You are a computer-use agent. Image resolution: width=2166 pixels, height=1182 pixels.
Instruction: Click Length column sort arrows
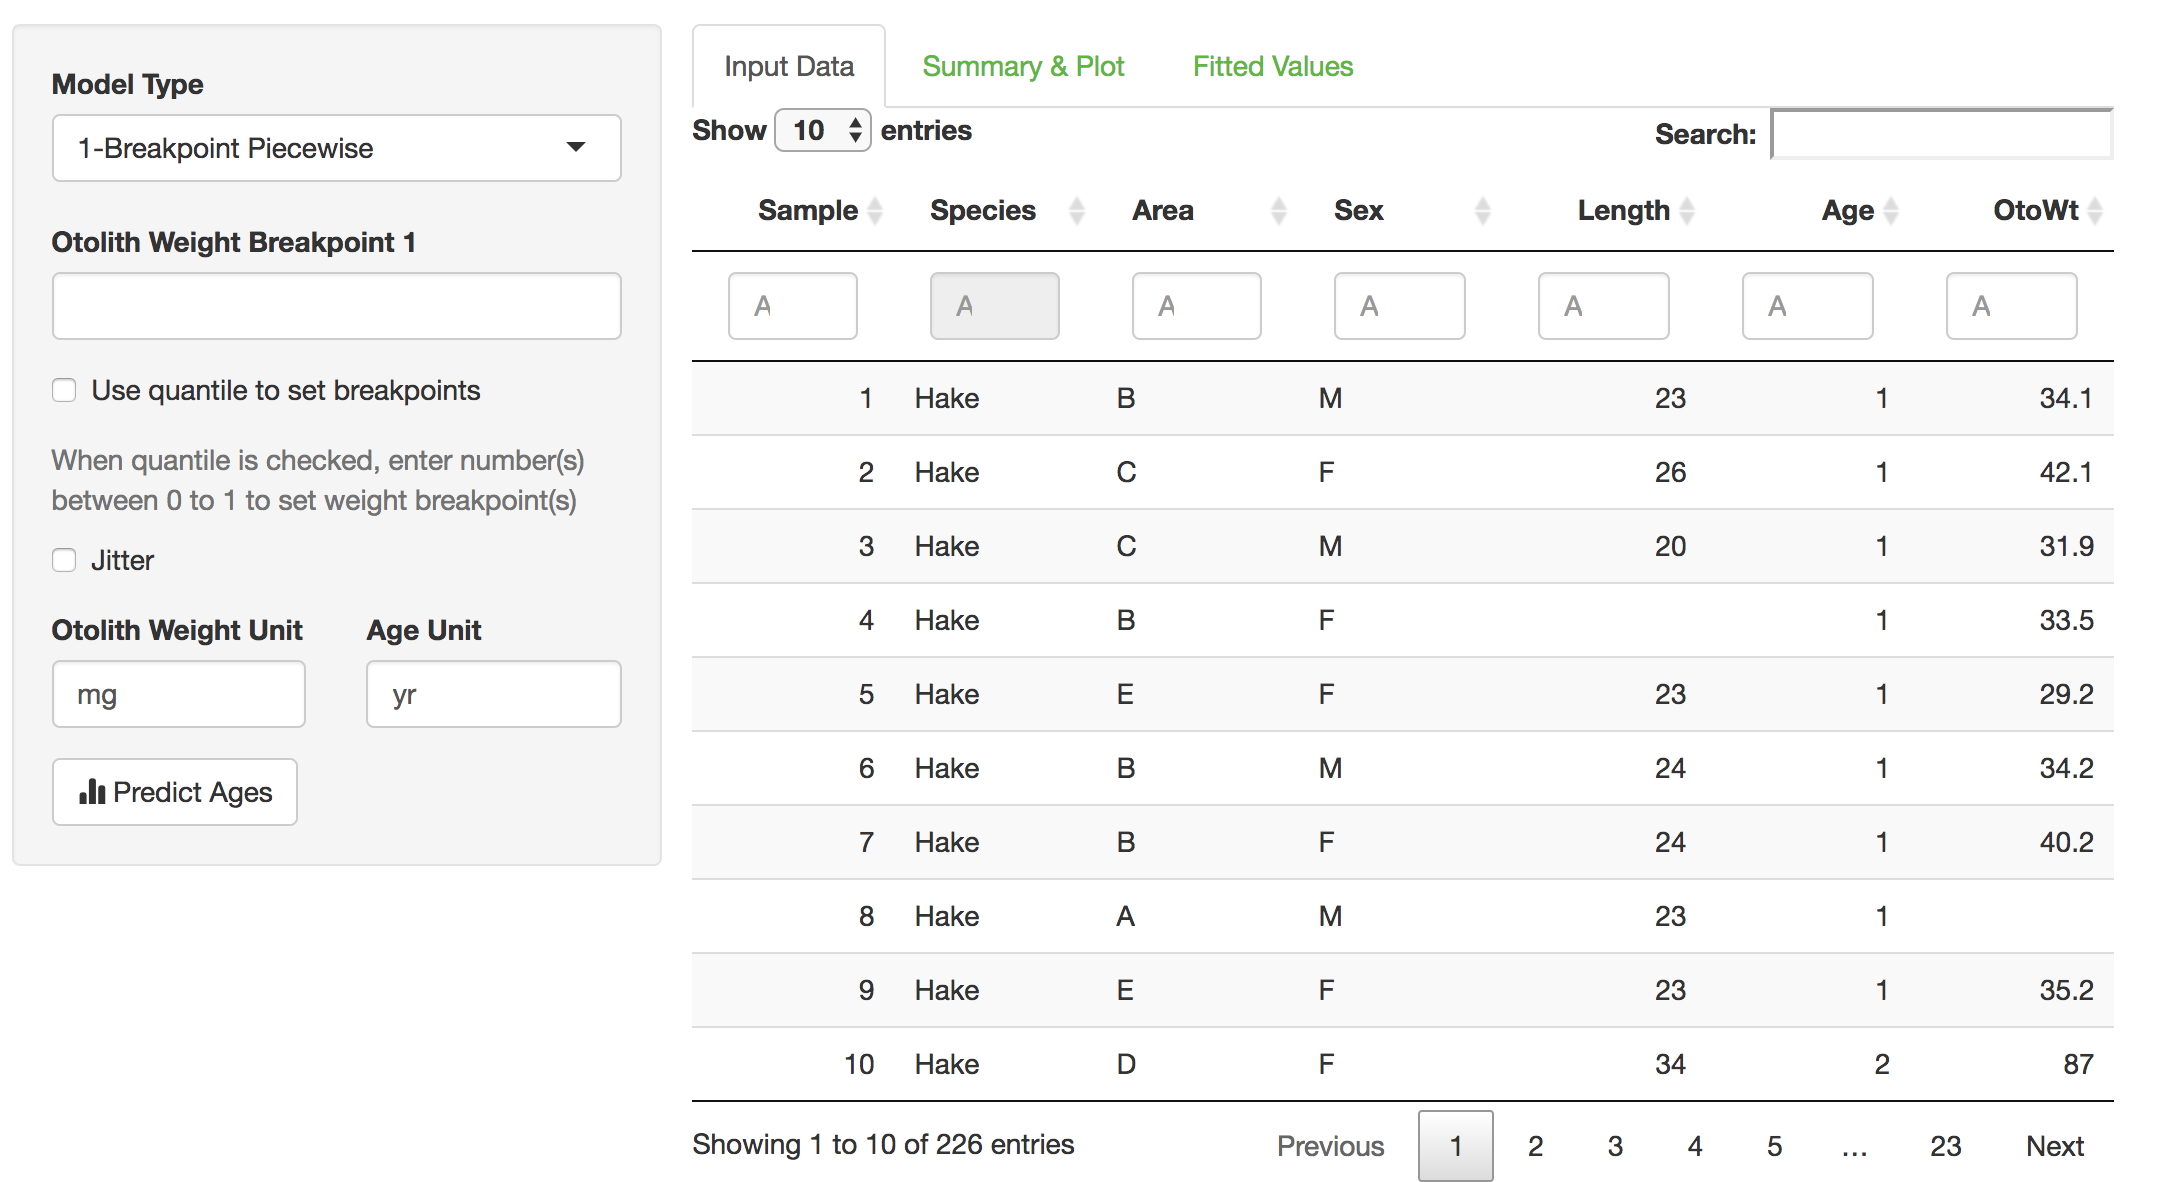pyautogui.click(x=1687, y=211)
